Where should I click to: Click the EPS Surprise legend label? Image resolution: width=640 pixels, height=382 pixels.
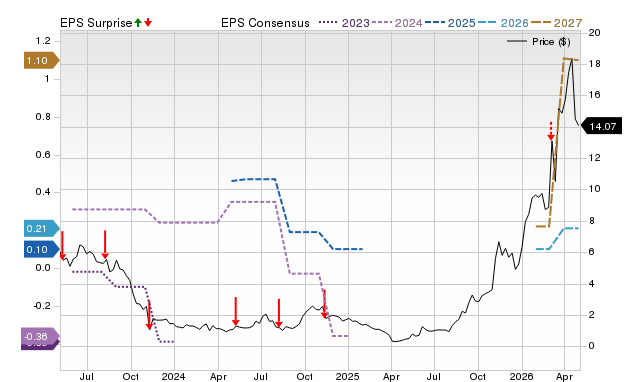pyautogui.click(x=96, y=23)
